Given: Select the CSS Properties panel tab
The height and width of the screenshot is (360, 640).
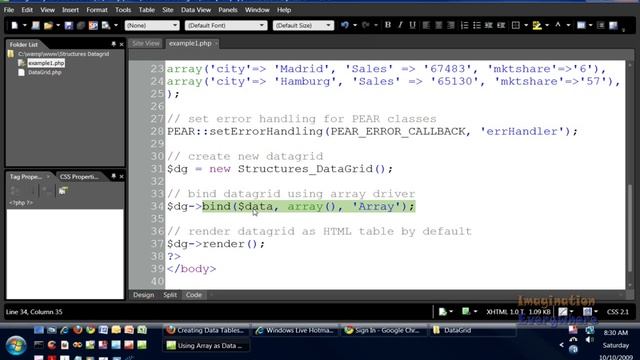Looking at the screenshot, I should tap(79, 177).
